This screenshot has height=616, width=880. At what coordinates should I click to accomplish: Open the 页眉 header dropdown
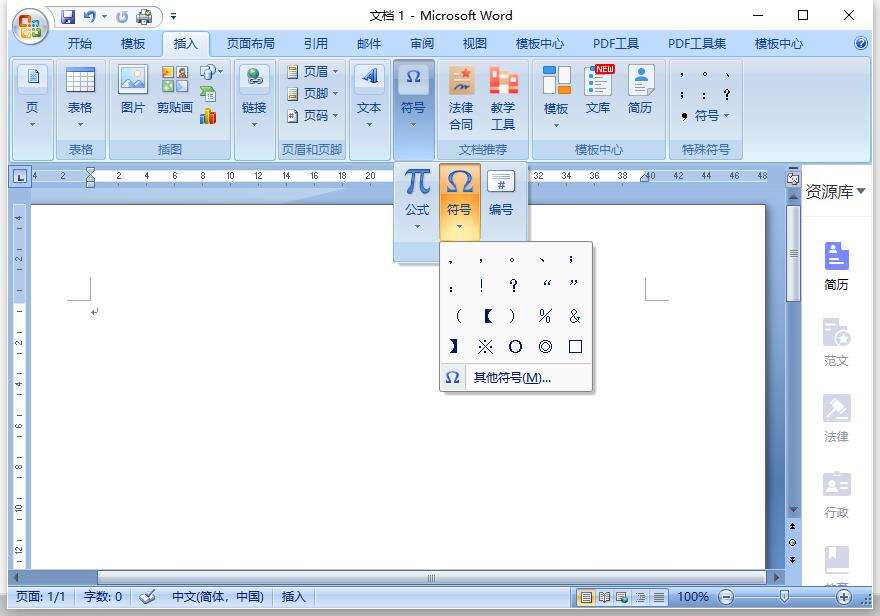click(313, 72)
